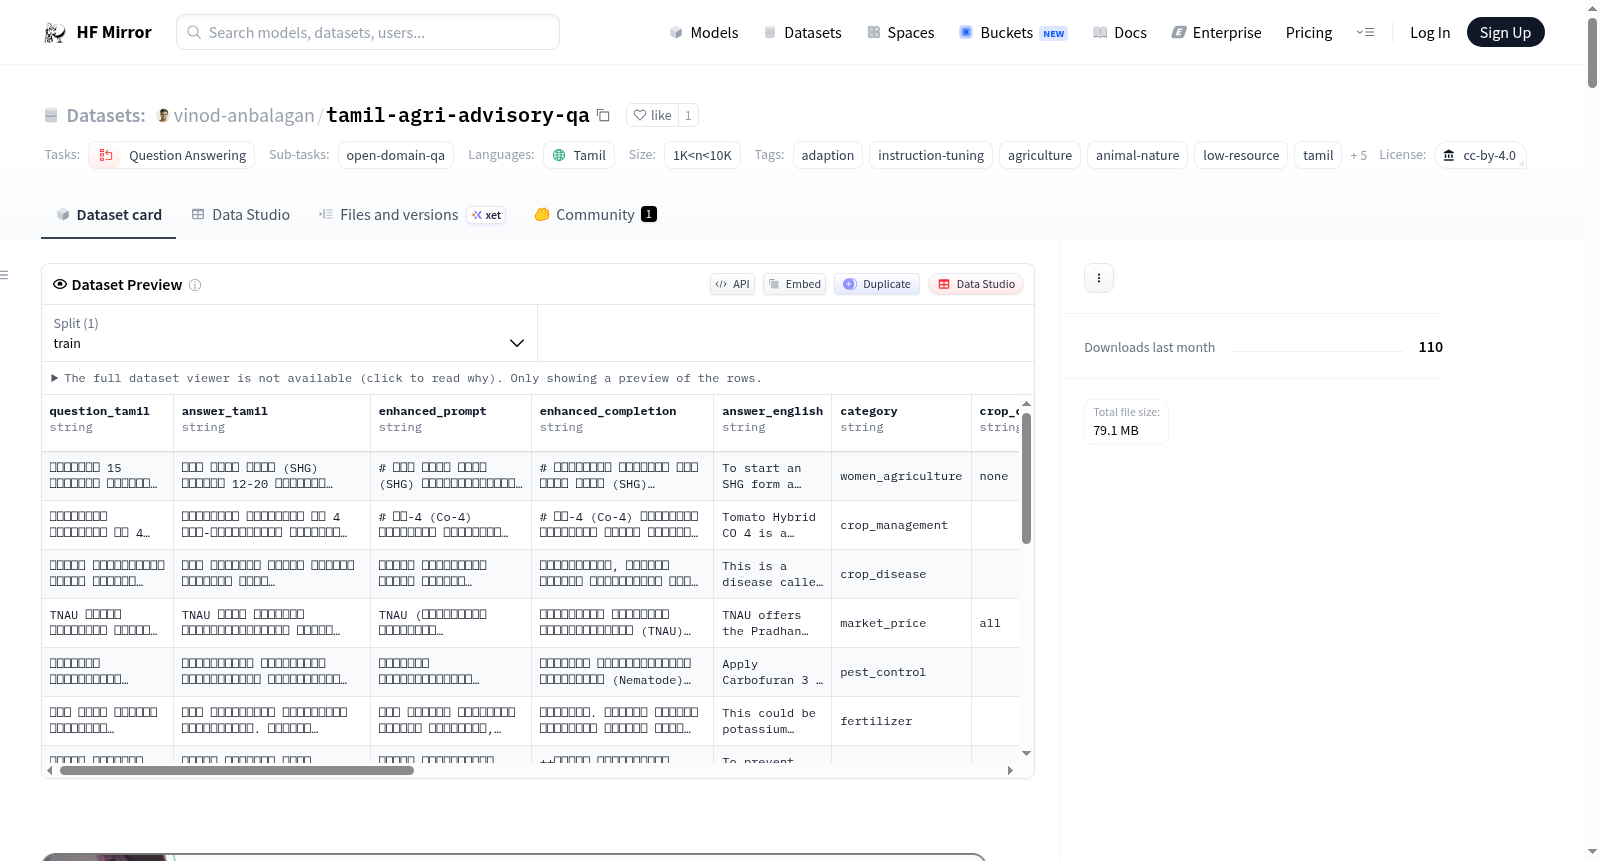Image resolution: width=1600 pixels, height=861 pixels.
Task: Switch to the Data Studio tab
Action: (x=241, y=214)
